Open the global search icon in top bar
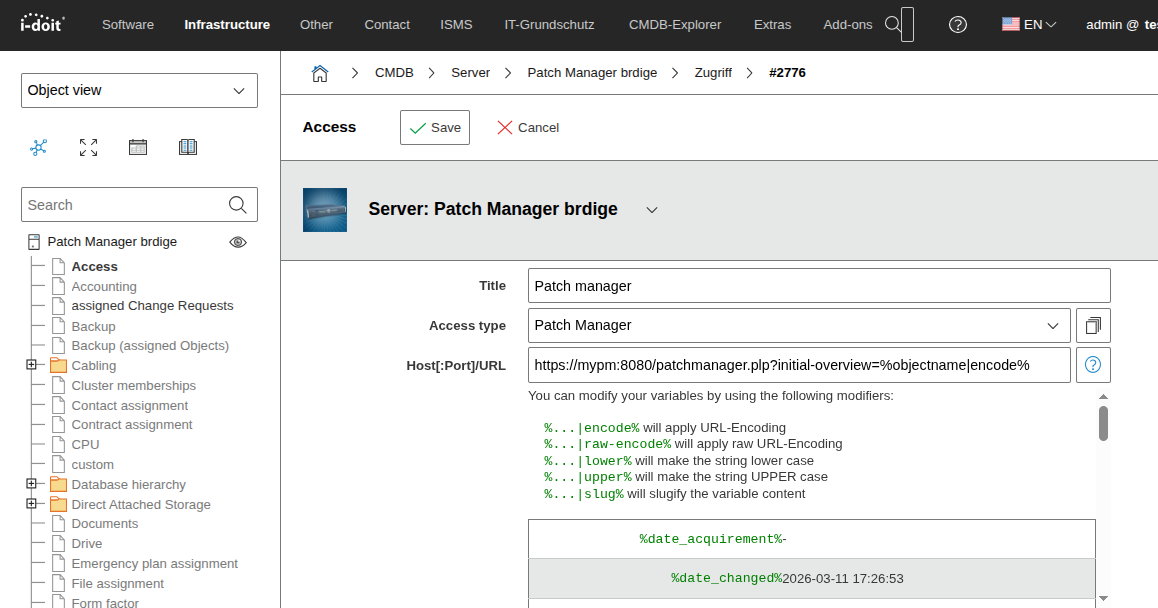 coord(893,24)
